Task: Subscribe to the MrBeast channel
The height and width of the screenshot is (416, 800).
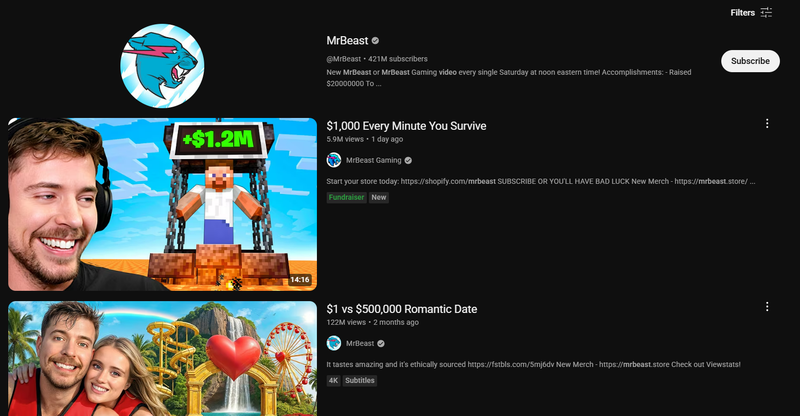Action: tap(750, 61)
